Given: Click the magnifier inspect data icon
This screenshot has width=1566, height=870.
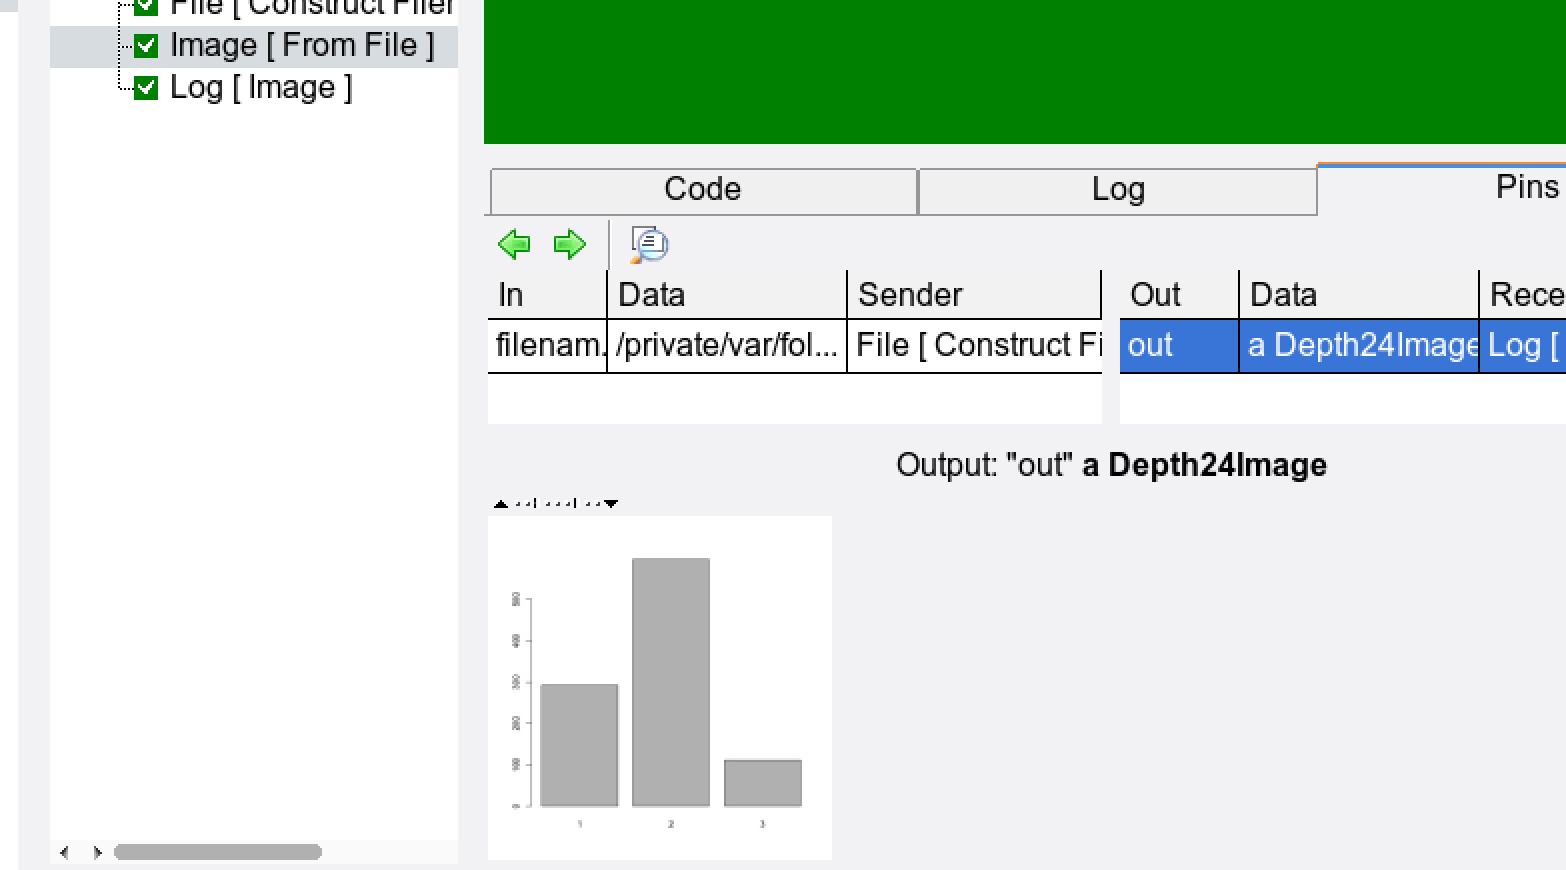Looking at the screenshot, I should (649, 244).
